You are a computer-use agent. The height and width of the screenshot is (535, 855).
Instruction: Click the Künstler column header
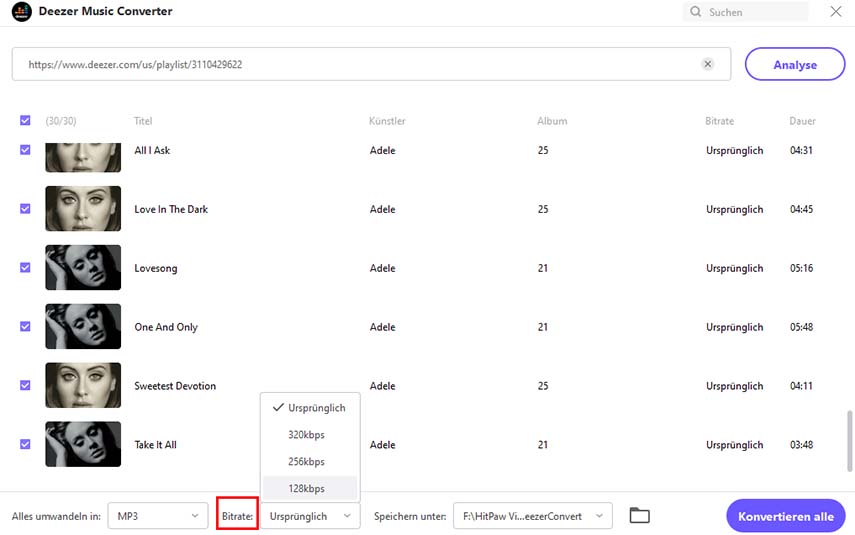pos(387,121)
